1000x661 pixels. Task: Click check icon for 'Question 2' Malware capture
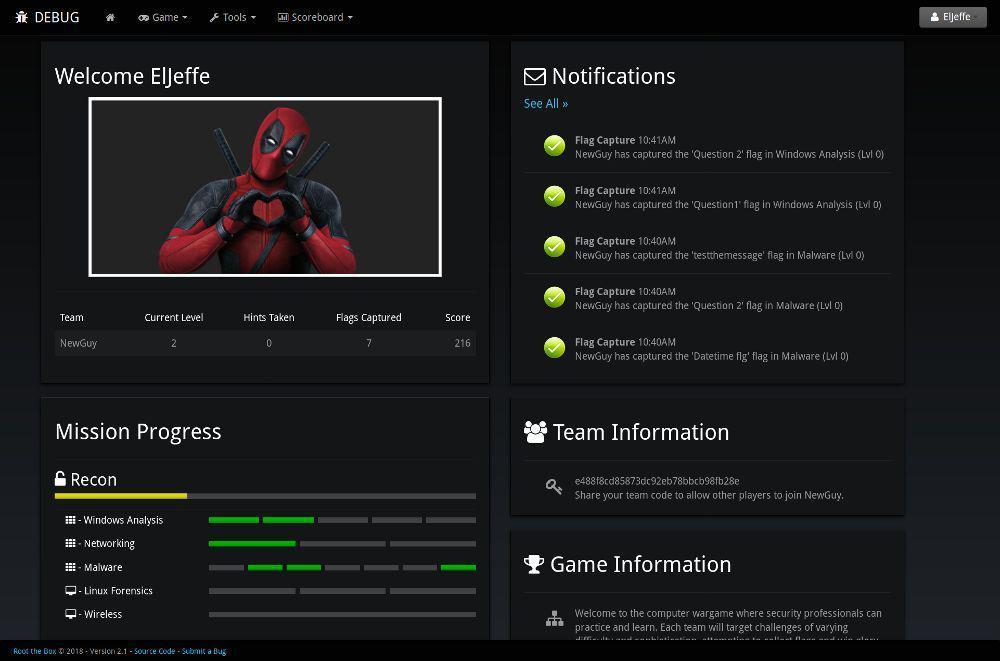554,297
